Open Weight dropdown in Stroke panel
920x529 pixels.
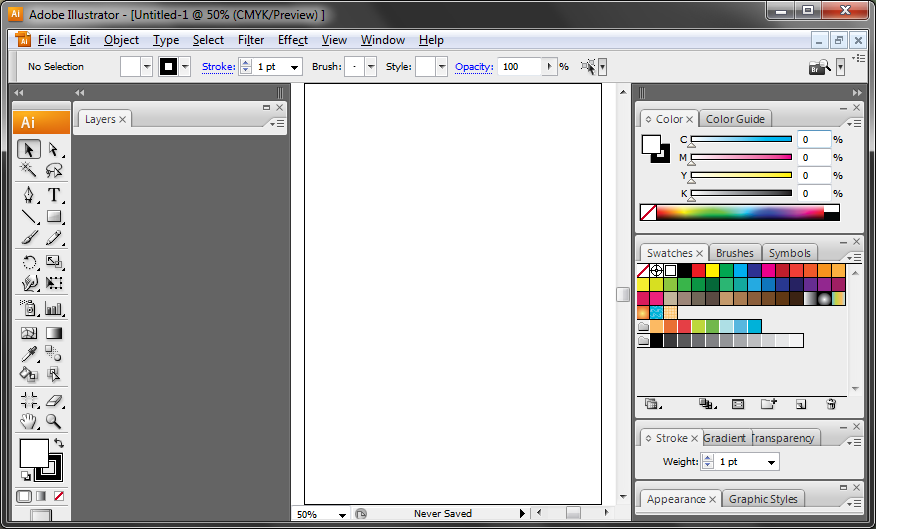pos(772,462)
